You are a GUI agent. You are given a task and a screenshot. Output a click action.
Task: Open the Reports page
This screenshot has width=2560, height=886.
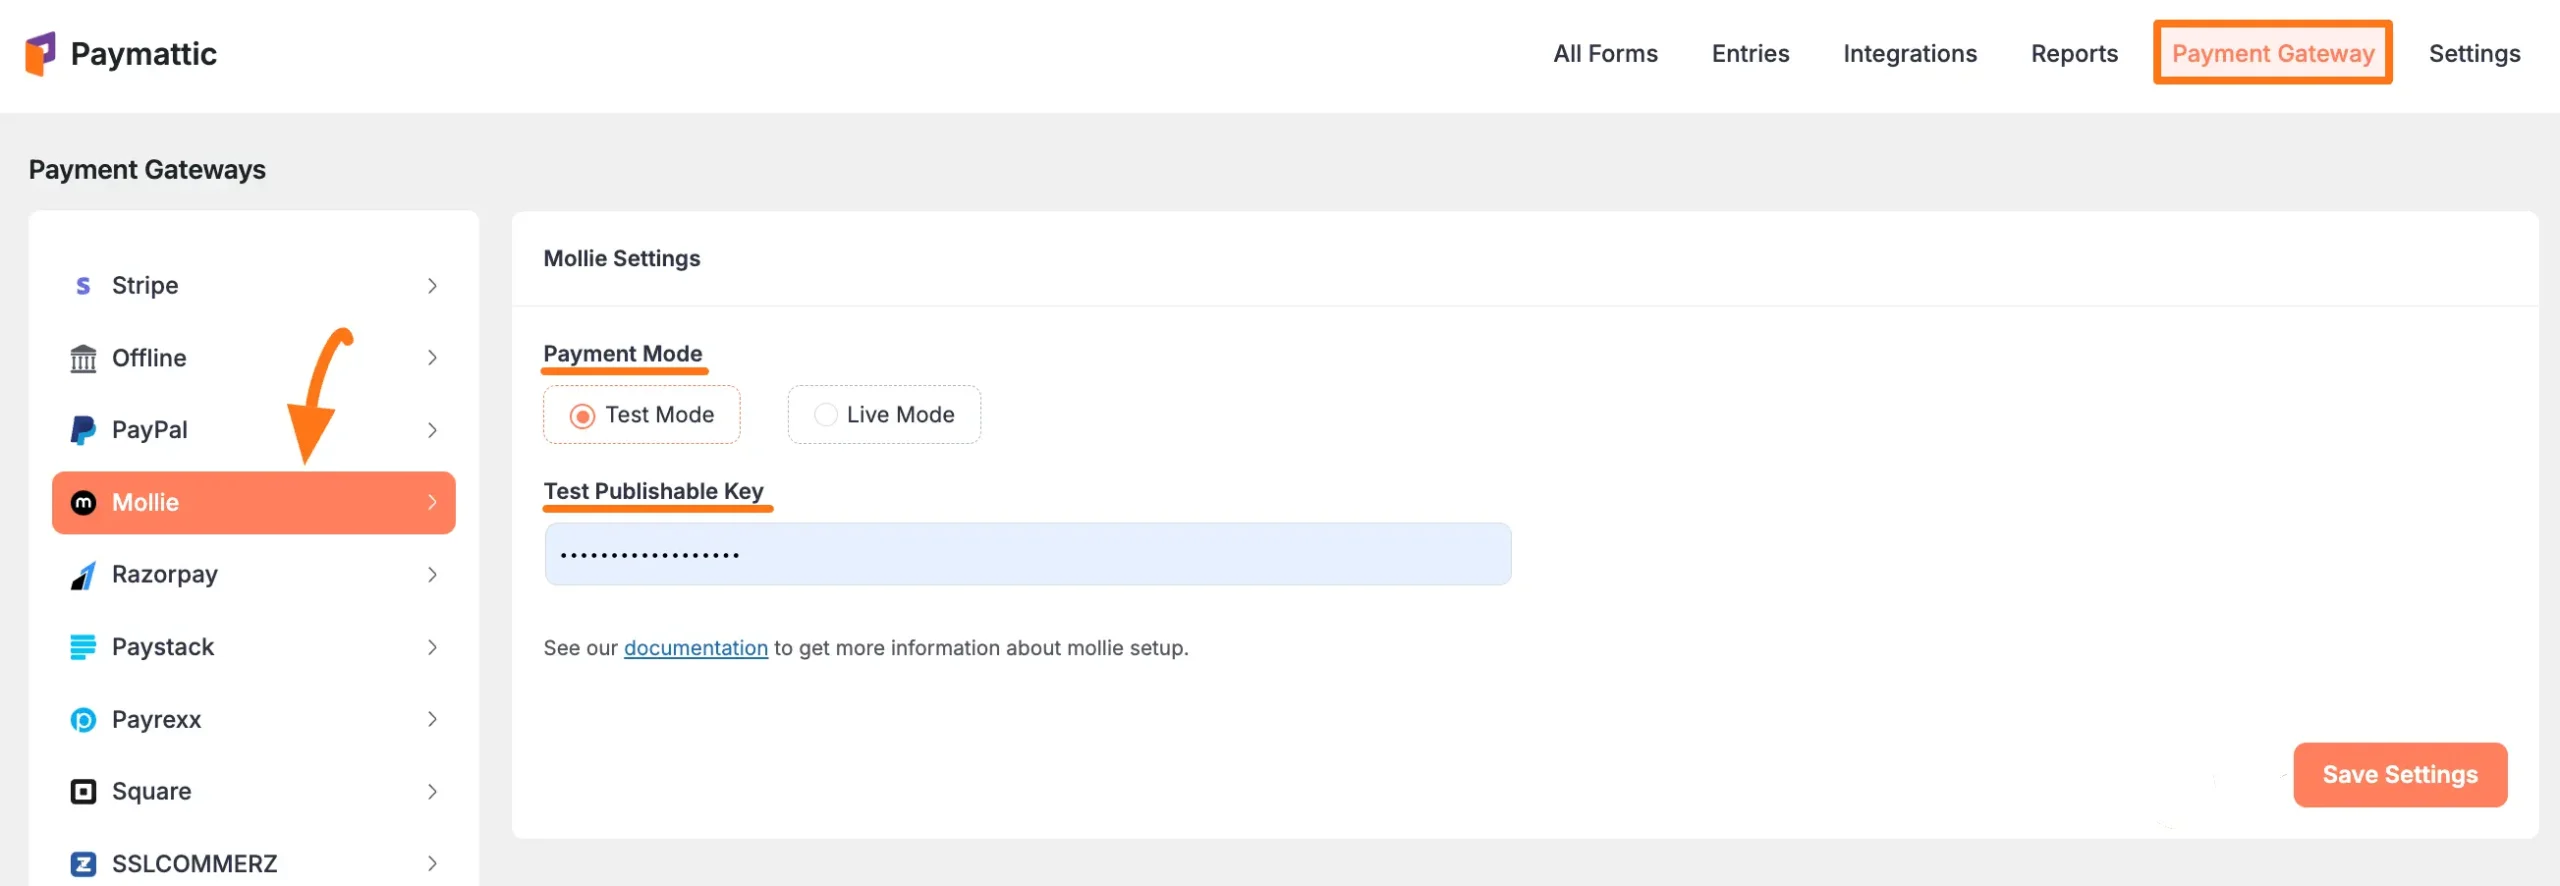2074,54
